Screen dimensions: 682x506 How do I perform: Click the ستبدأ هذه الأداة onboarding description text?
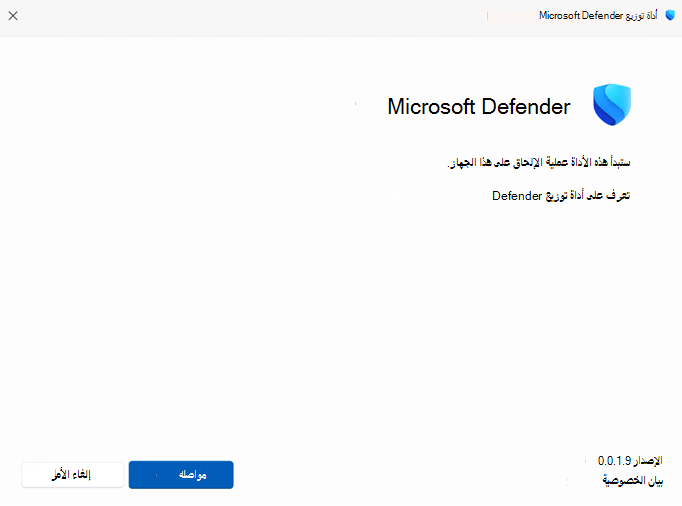click(x=539, y=162)
